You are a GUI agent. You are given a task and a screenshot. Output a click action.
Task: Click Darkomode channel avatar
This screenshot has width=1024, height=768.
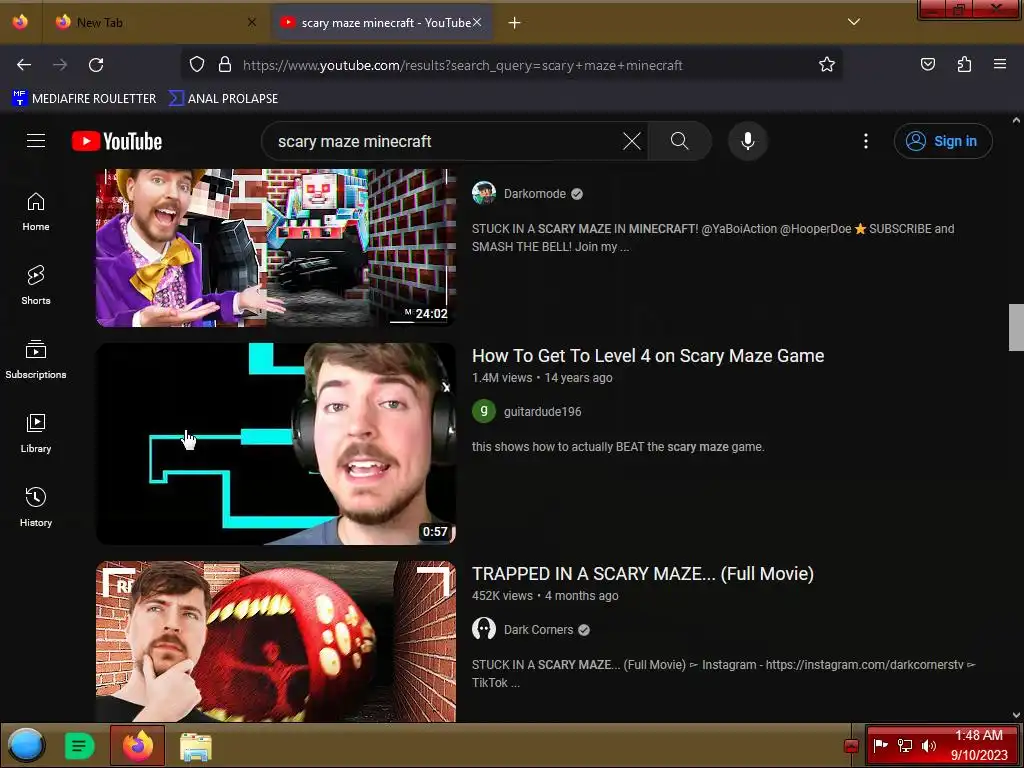point(484,193)
